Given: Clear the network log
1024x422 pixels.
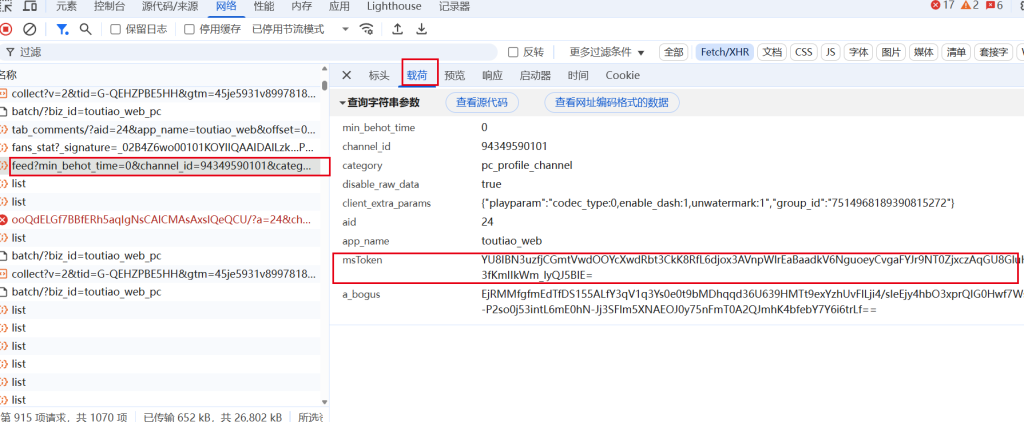Looking at the screenshot, I should [30, 29].
